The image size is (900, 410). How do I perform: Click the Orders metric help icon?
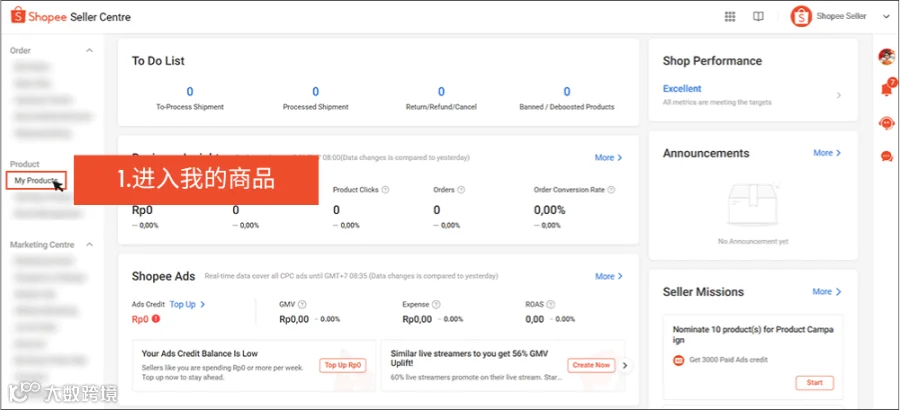tap(461, 190)
